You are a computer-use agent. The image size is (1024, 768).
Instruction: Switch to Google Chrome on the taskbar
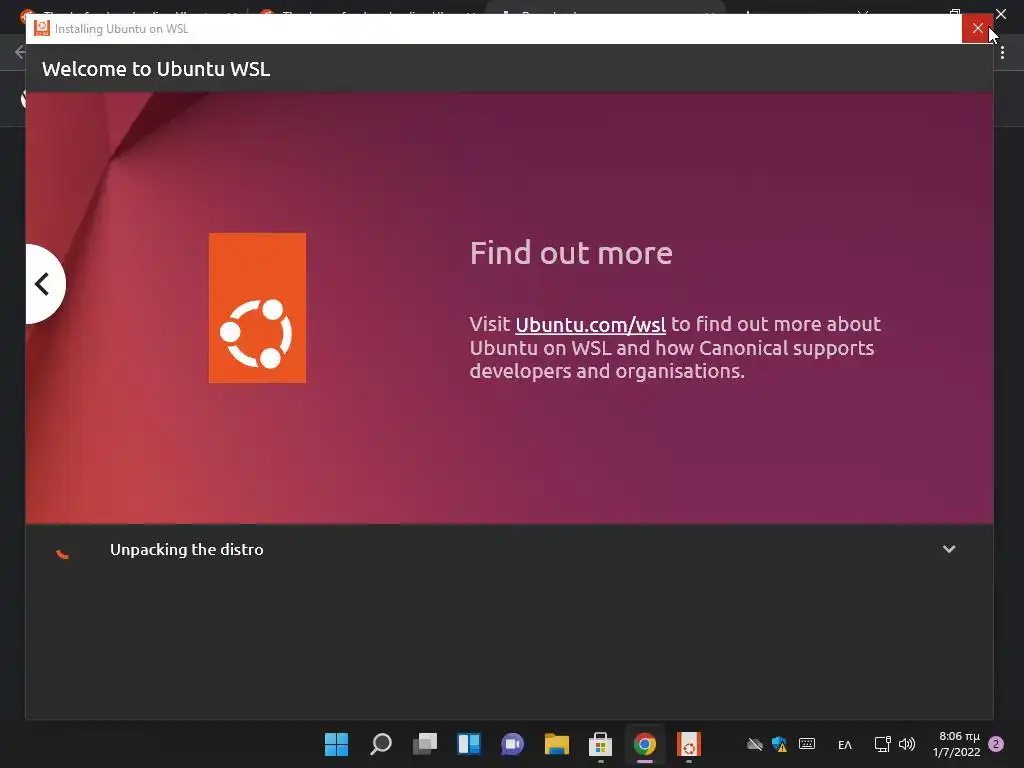645,744
